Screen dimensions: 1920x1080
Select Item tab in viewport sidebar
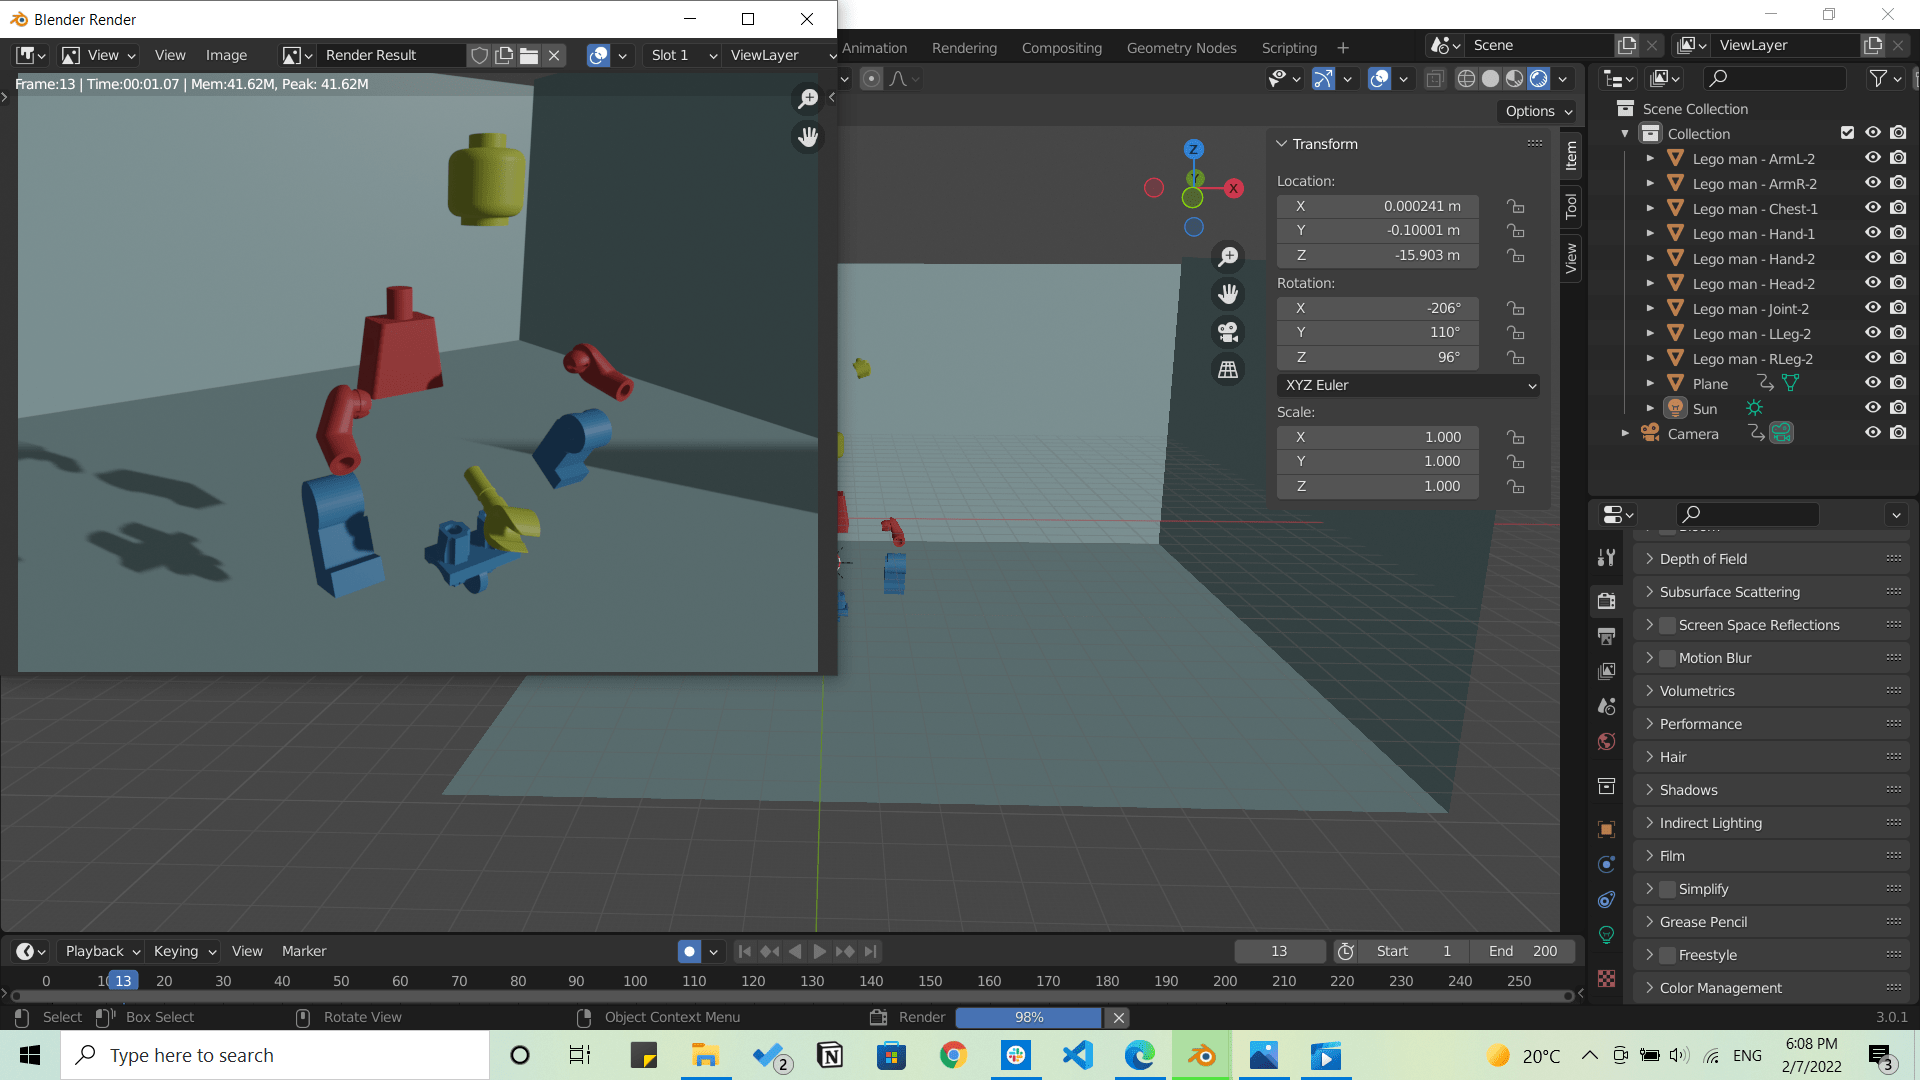(1571, 155)
